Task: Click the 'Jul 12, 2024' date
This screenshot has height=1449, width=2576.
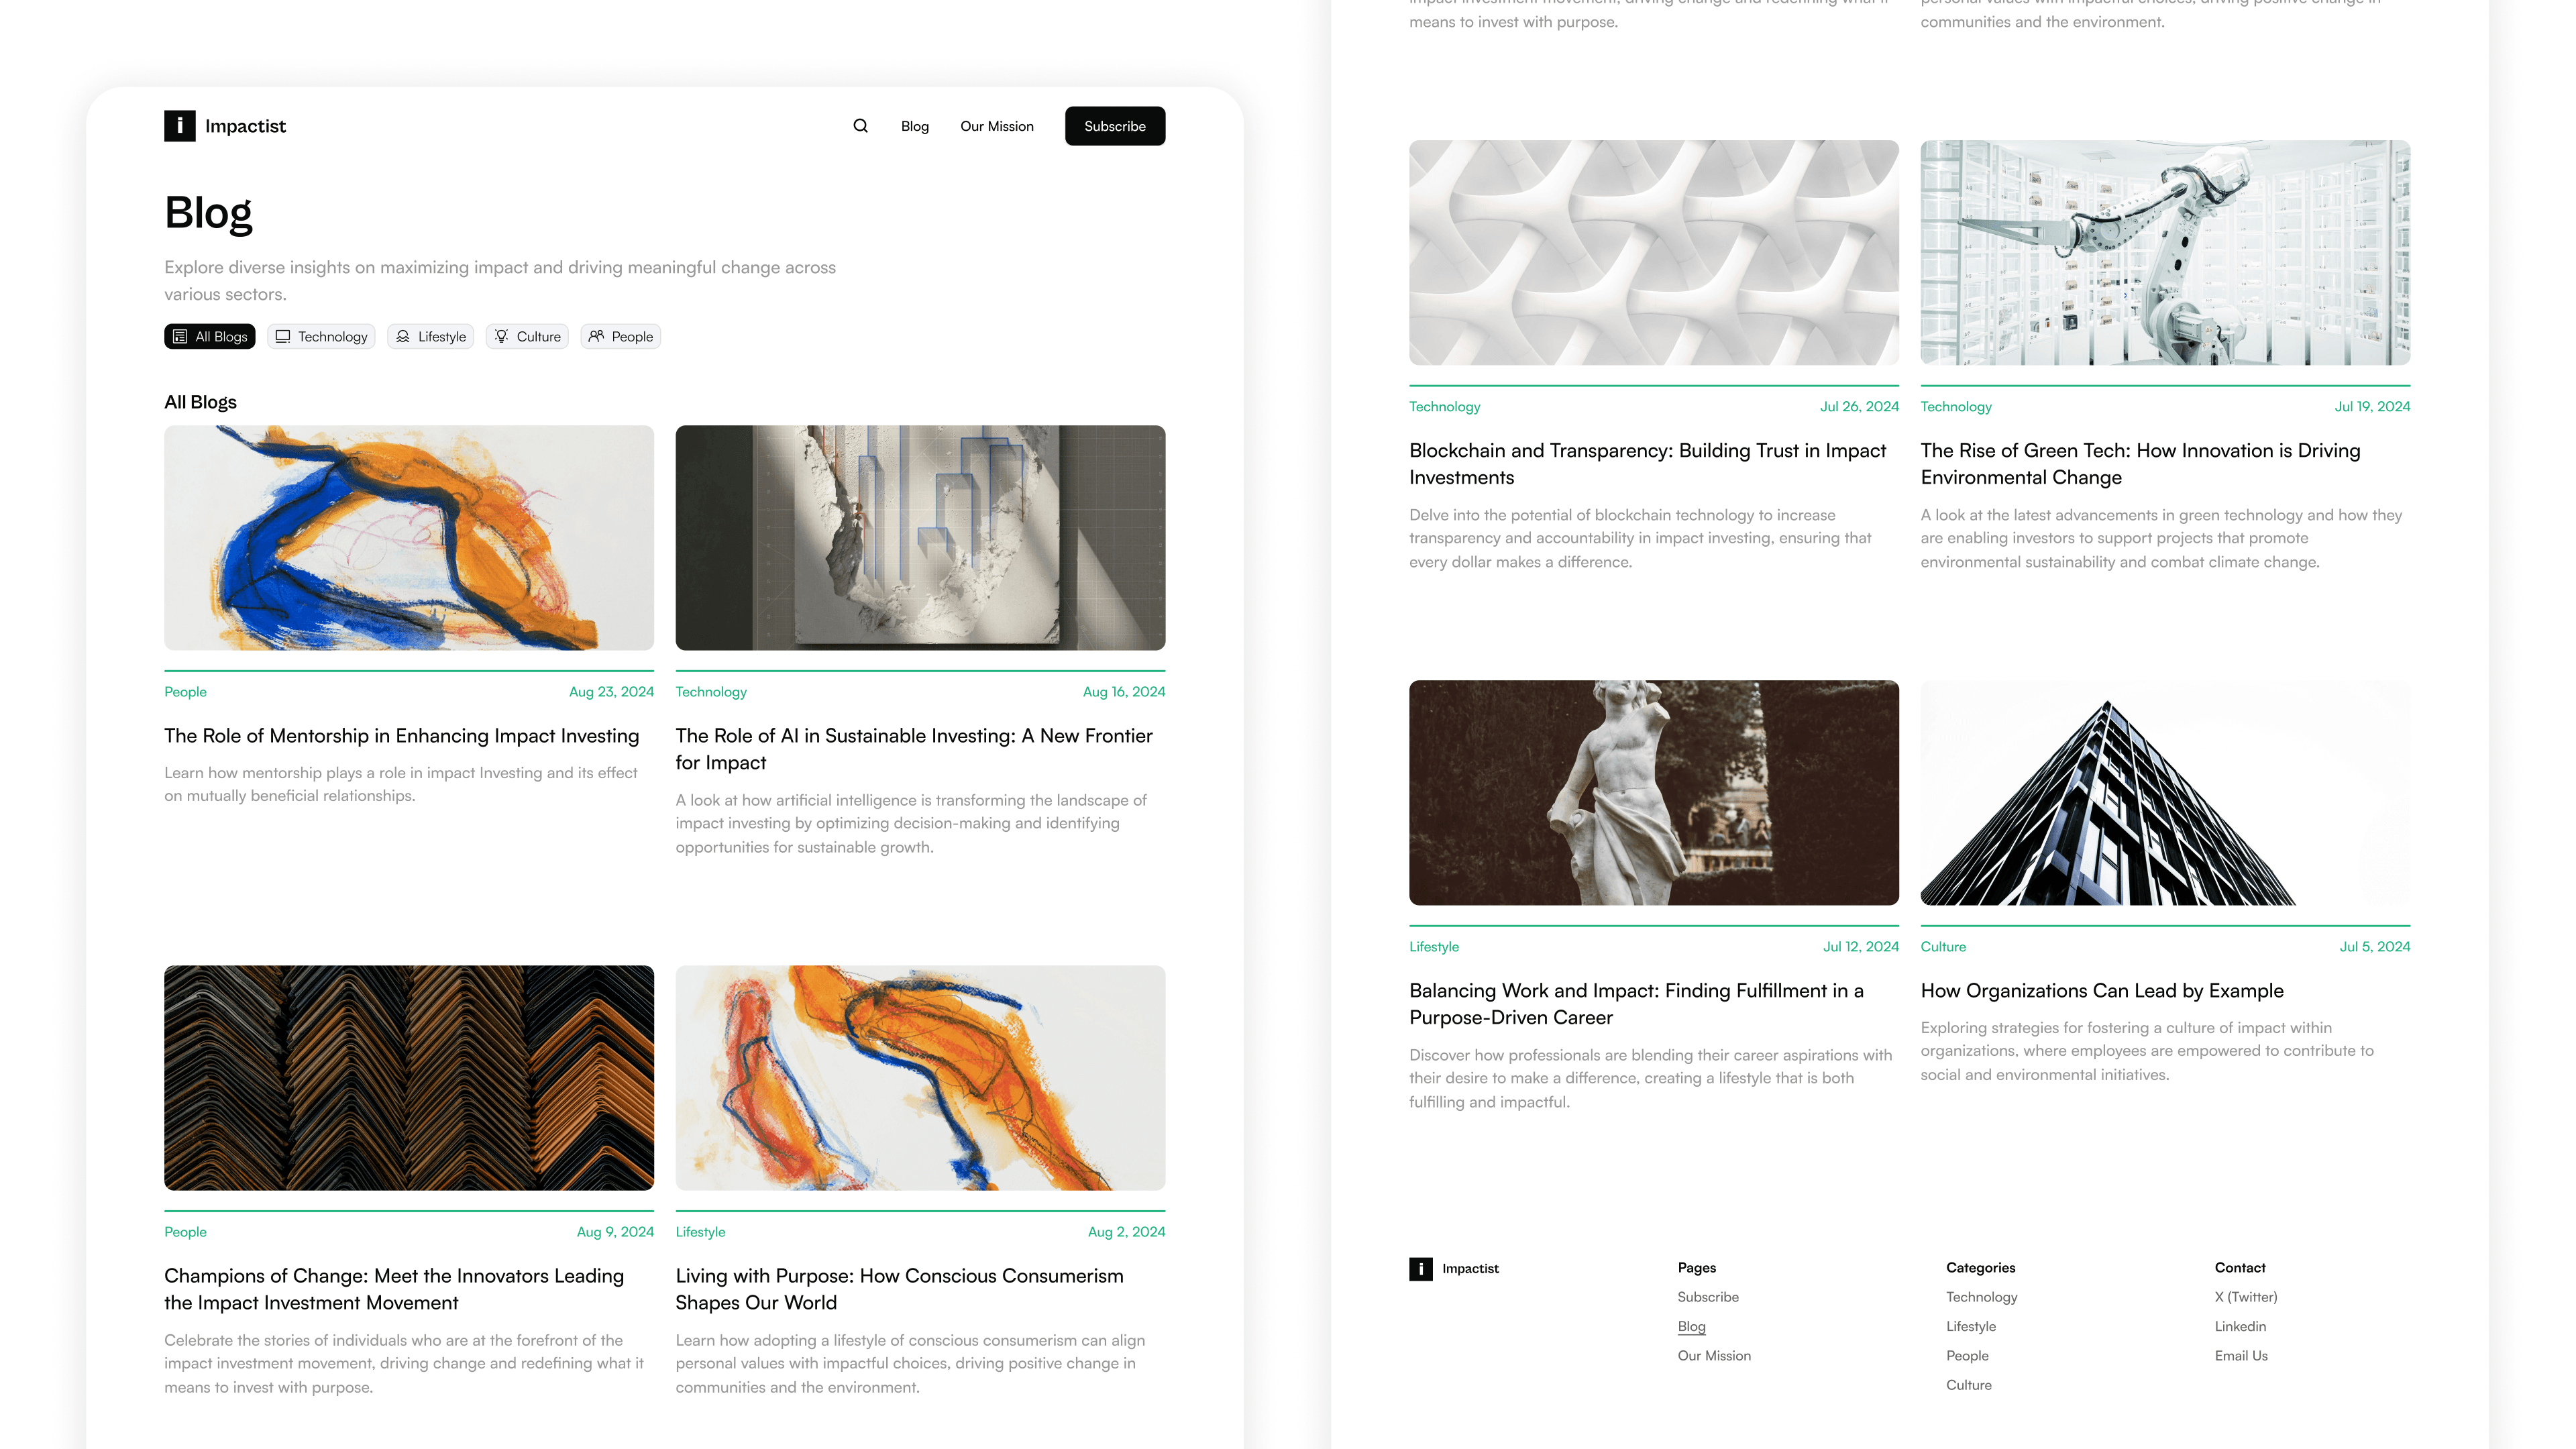Action: 1860,947
